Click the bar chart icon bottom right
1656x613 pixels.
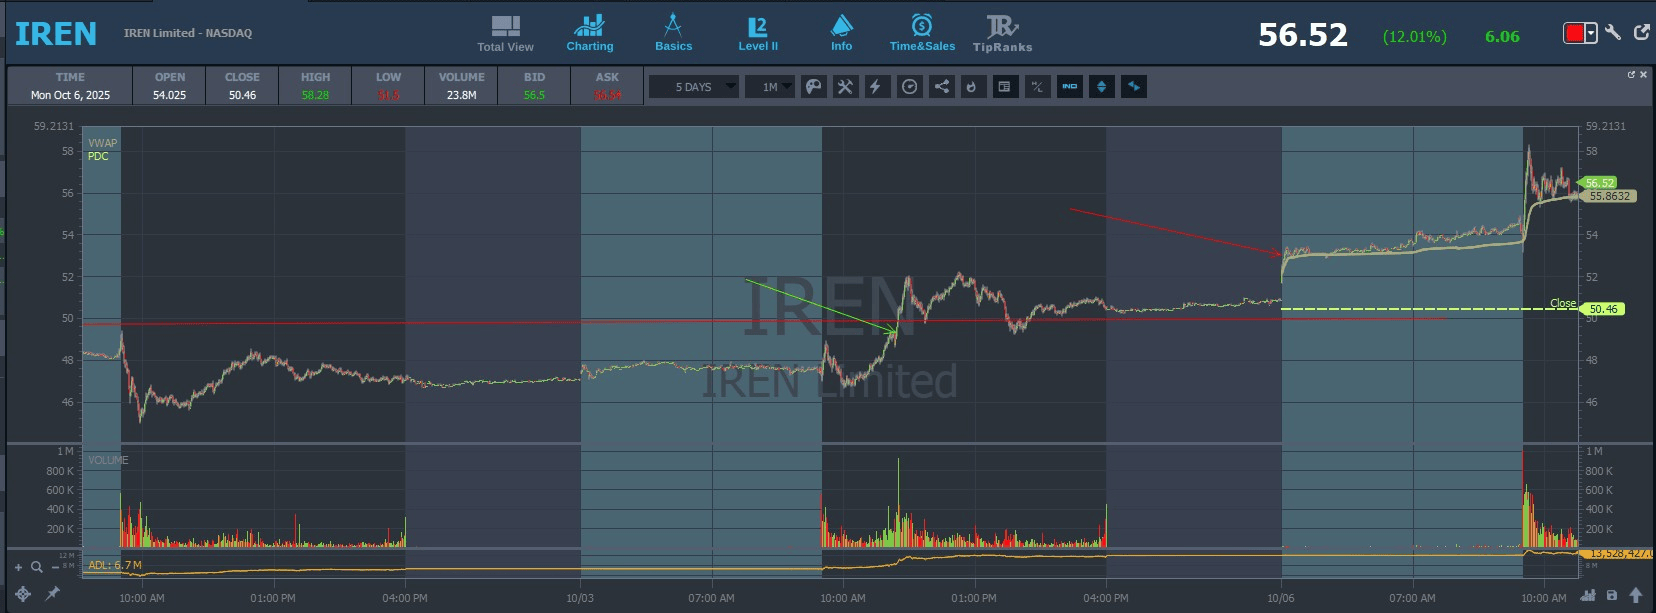[x=1588, y=595]
